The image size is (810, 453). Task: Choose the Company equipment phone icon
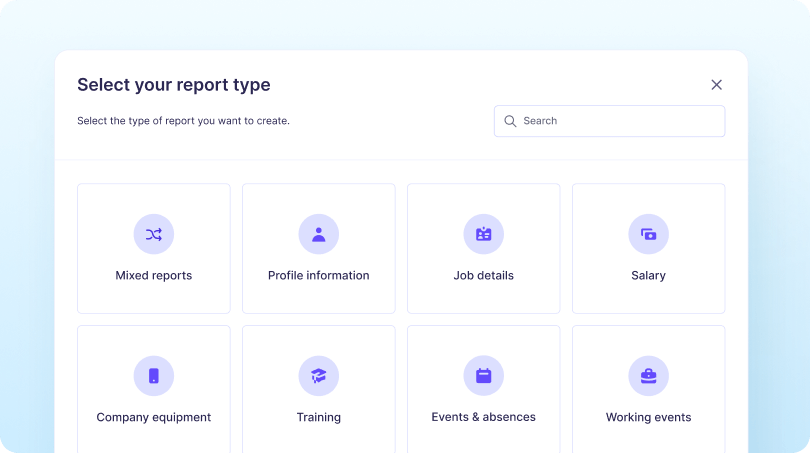click(153, 376)
